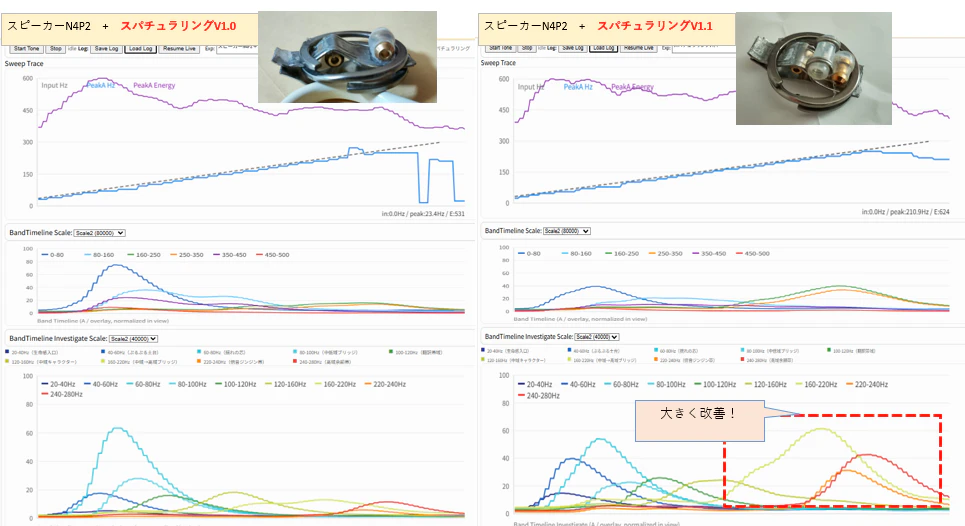Toggle the Input Hz series in V1.0 Sweep Trace
The width and height of the screenshot is (965, 526).
54,86
